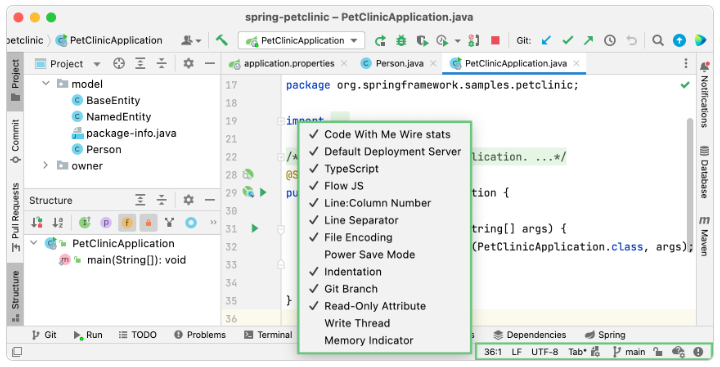Select opened file target icon in Project
The height and width of the screenshot is (367, 720).
pos(119,63)
